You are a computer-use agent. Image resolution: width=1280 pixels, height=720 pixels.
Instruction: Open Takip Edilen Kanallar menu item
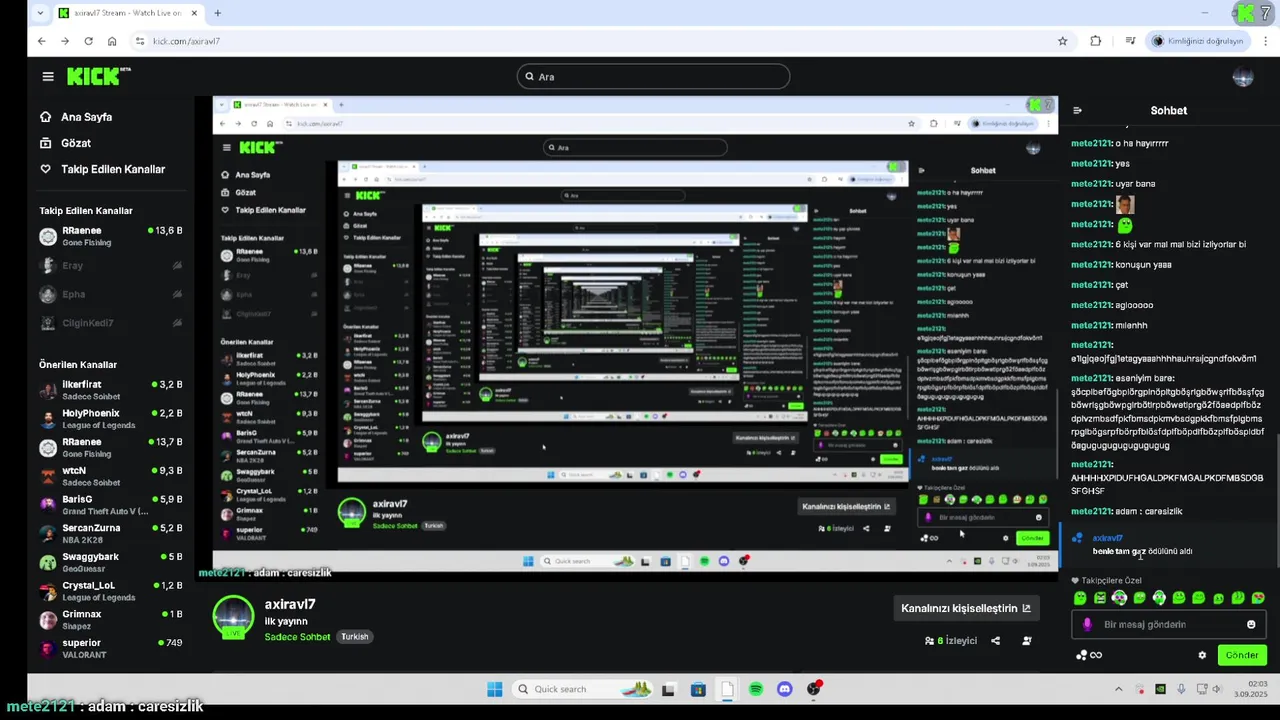tap(113, 169)
